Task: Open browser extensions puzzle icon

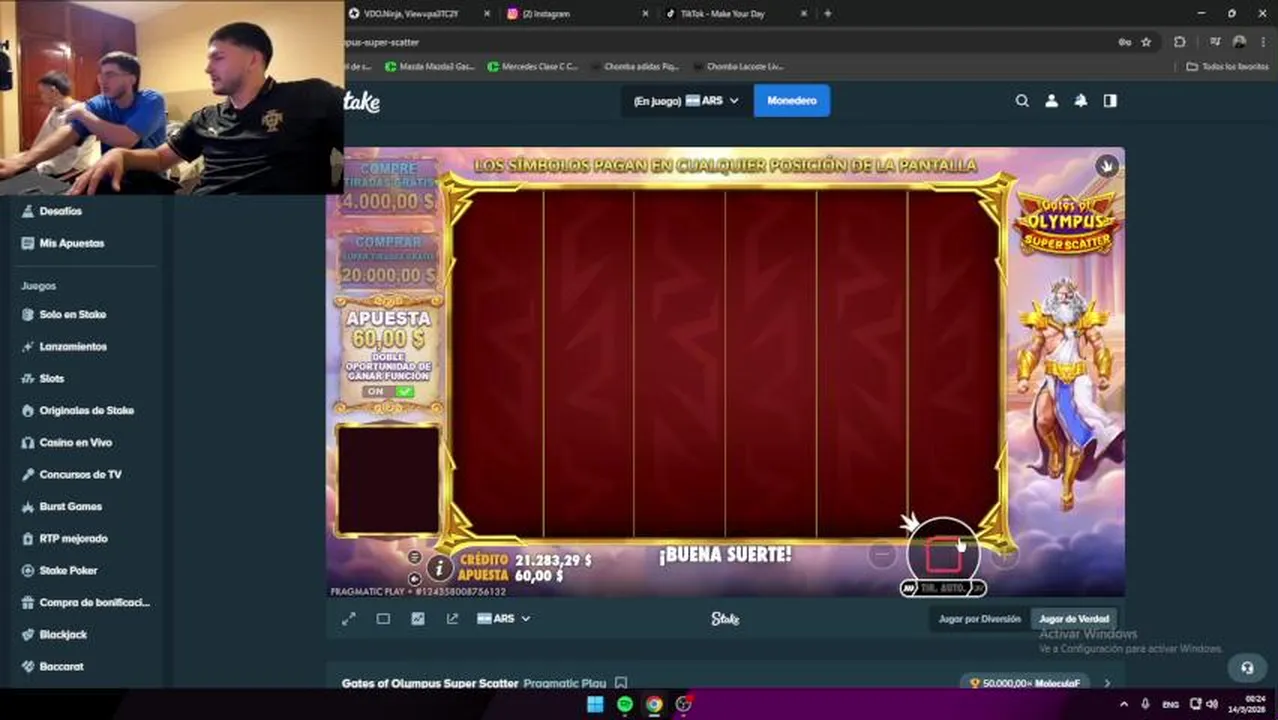Action: 1180,42
